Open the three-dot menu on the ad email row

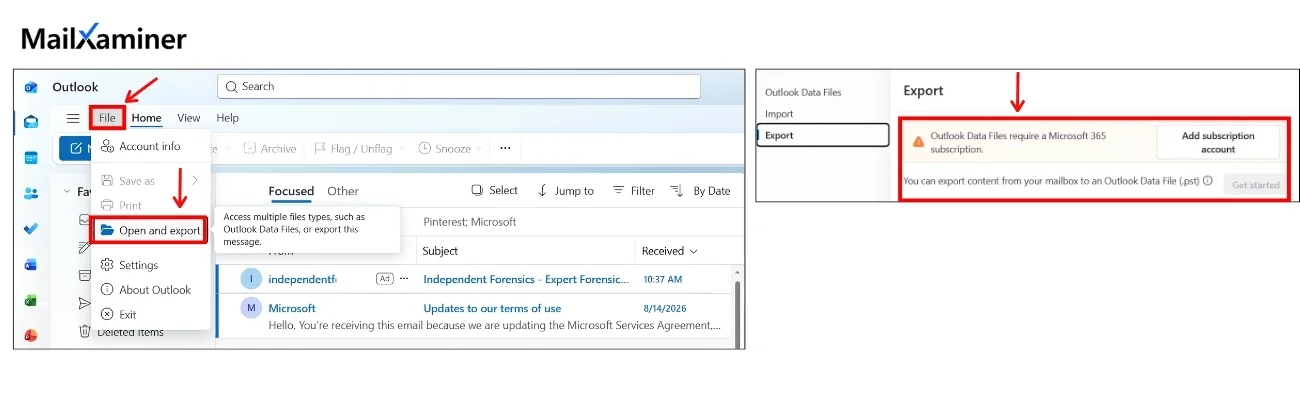click(x=404, y=279)
